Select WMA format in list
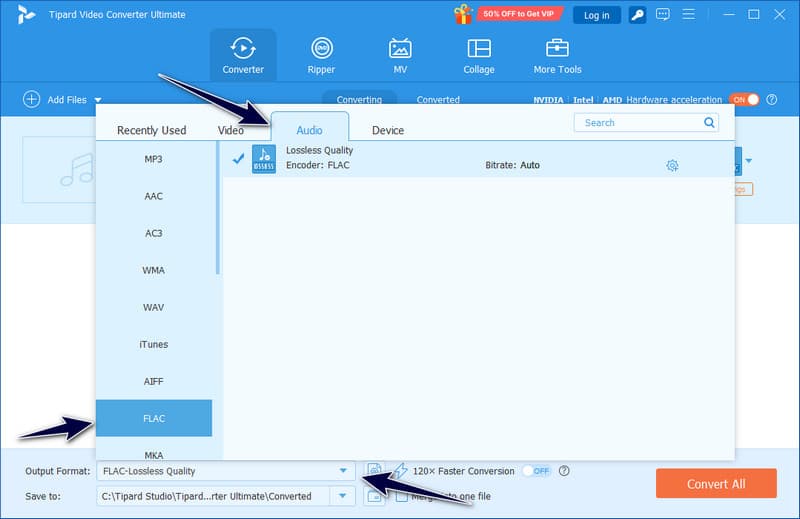The width and height of the screenshot is (800, 519). pyautogui.click(x=154, y=270)
